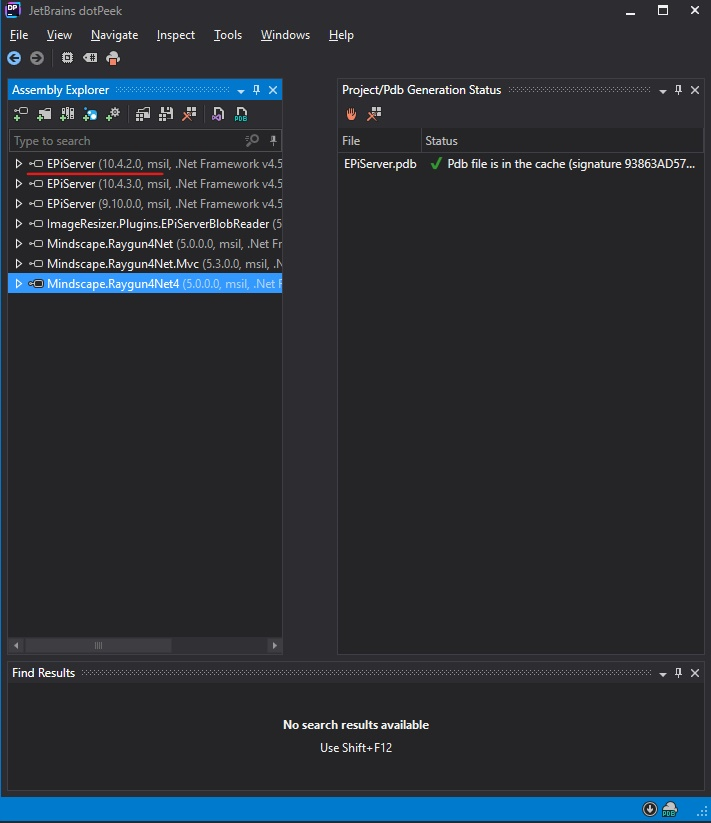
Task: Click the Export to Visual Studio project icon
Action: click(x=218, y=114)
